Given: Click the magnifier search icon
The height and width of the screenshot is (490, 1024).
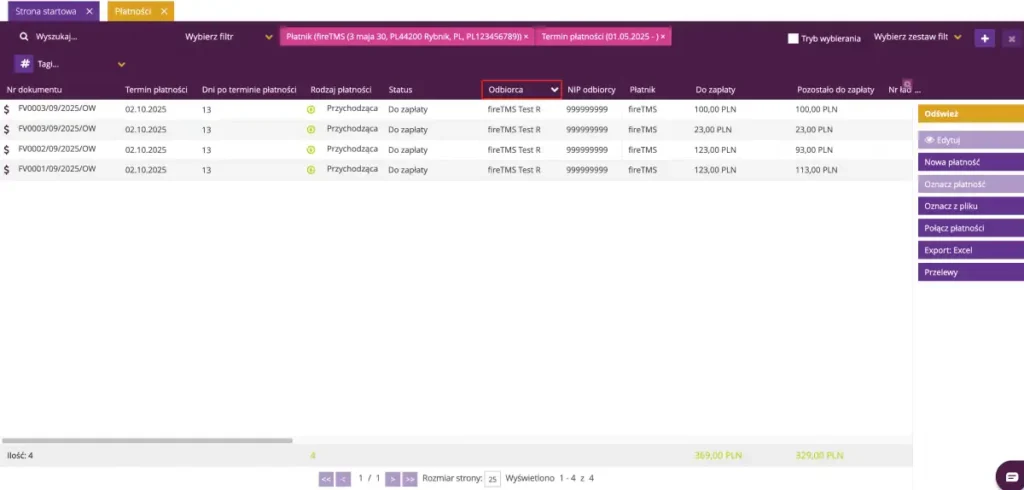Looking at the screenshot, I should (x=23, y=37).
